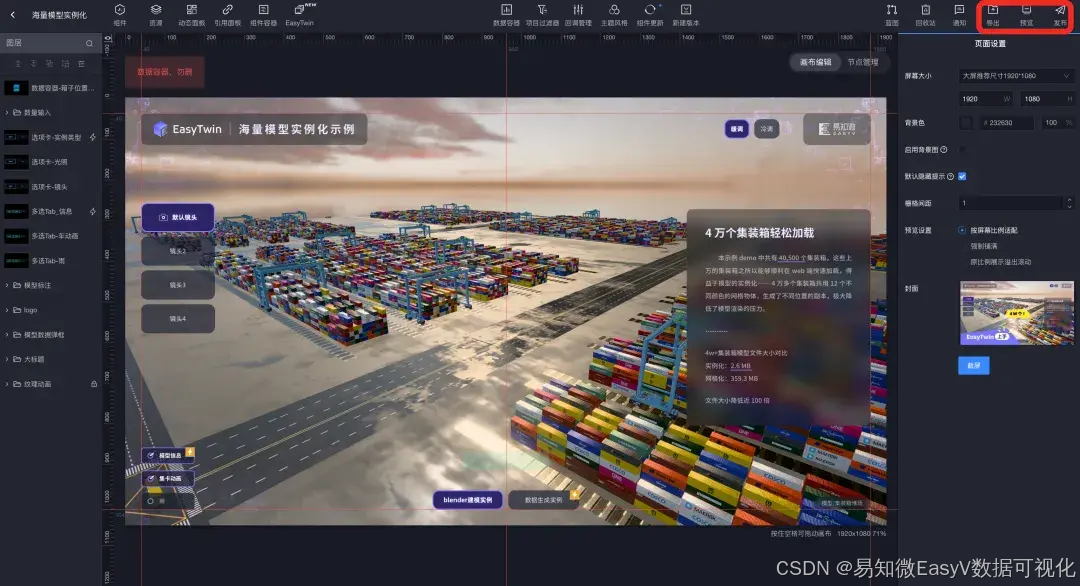The height and width of the screenshot is (586, 1080).
Task: Click the background color hex value field
Action: pos(1006,123)
